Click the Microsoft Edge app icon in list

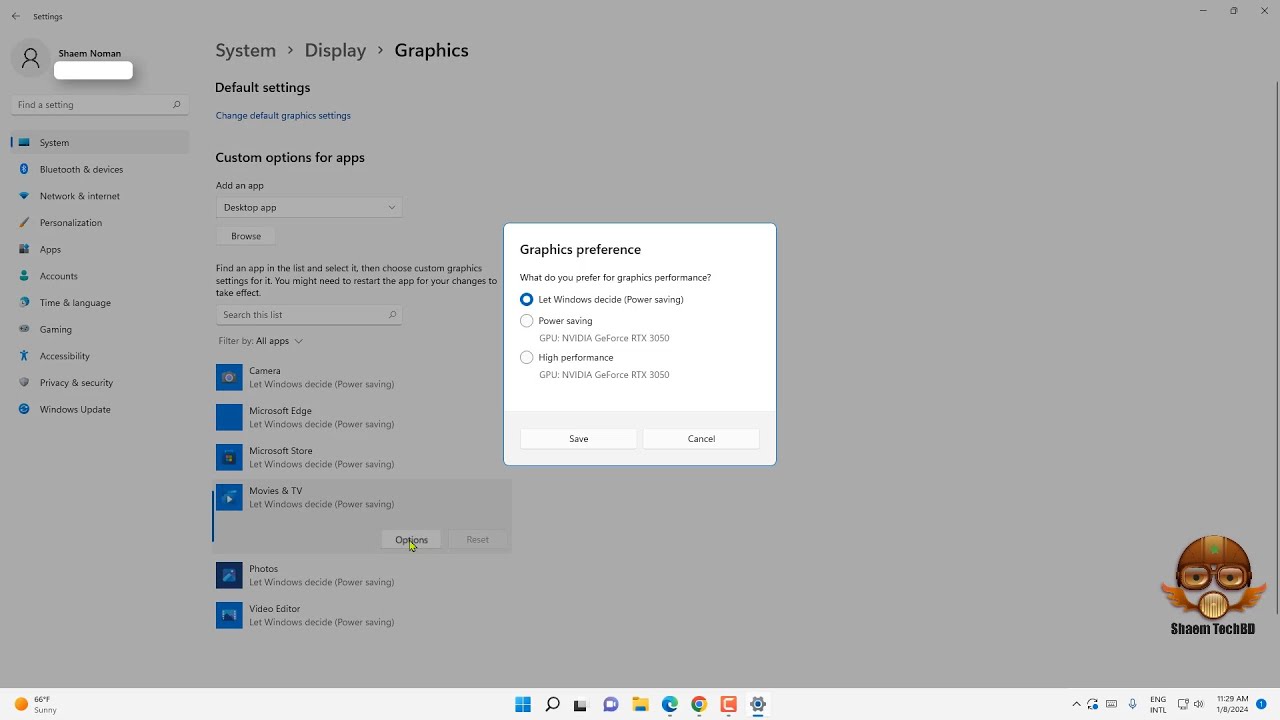tap(229, 417)
